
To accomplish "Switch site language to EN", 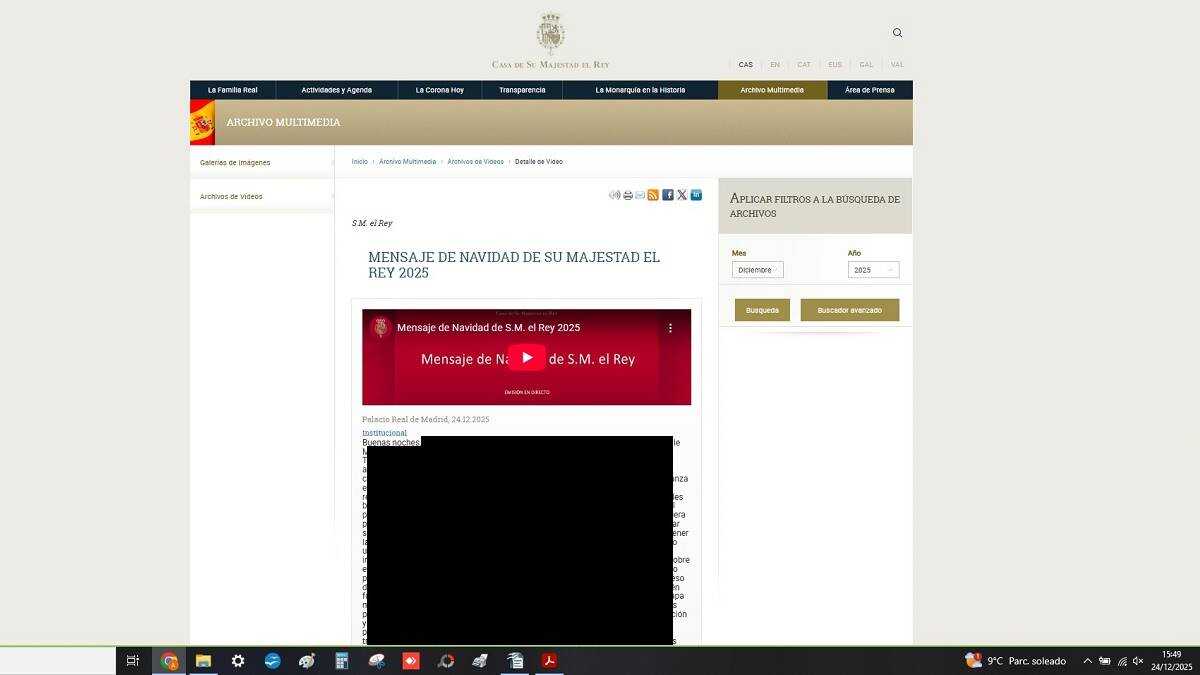I will pyautogui.click(x=775, y=65).
